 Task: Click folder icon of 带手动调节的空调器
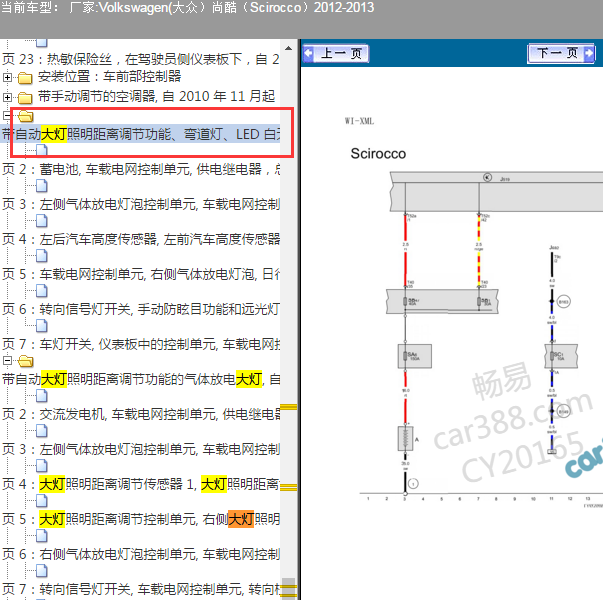tap(25, 97)
